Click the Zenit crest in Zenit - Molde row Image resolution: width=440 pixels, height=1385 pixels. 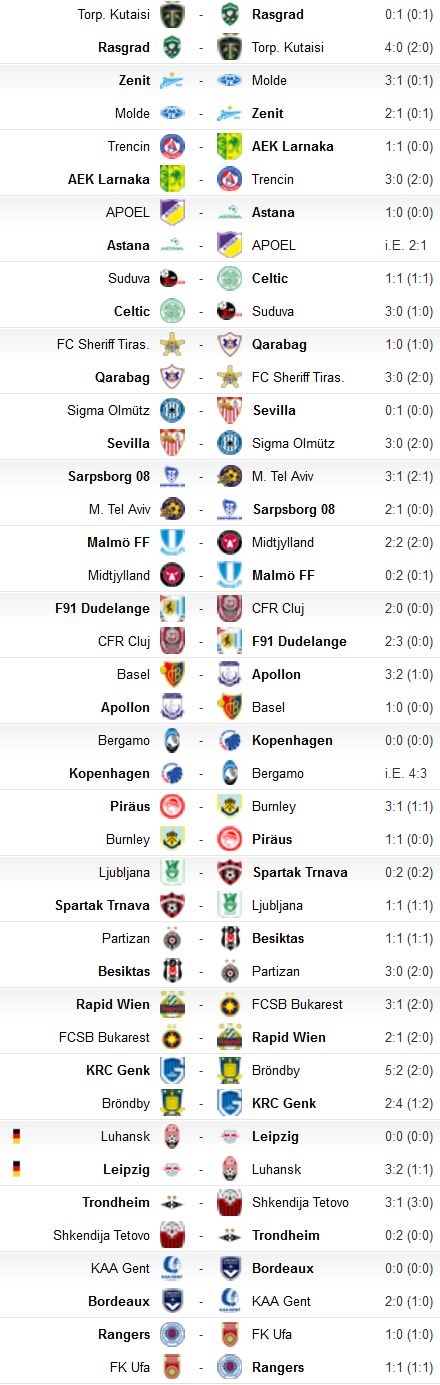[172, 80]
